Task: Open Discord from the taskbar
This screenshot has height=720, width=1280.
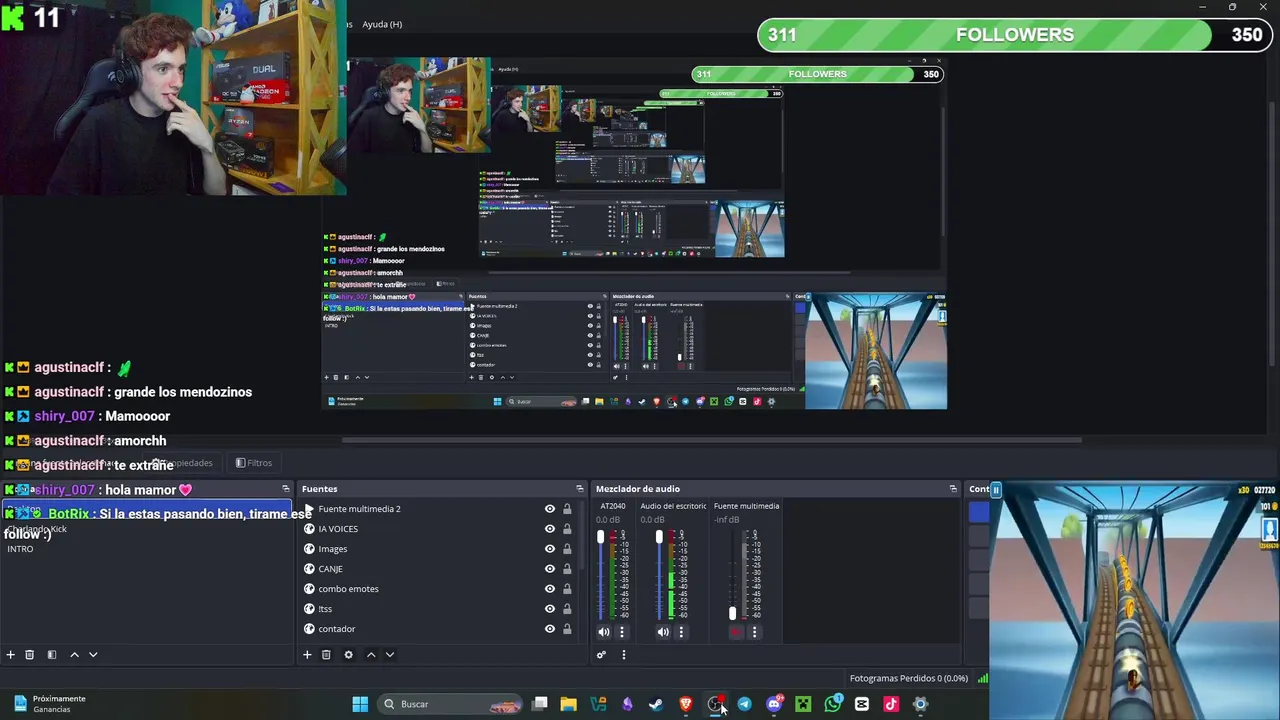Action: (774, 704)
